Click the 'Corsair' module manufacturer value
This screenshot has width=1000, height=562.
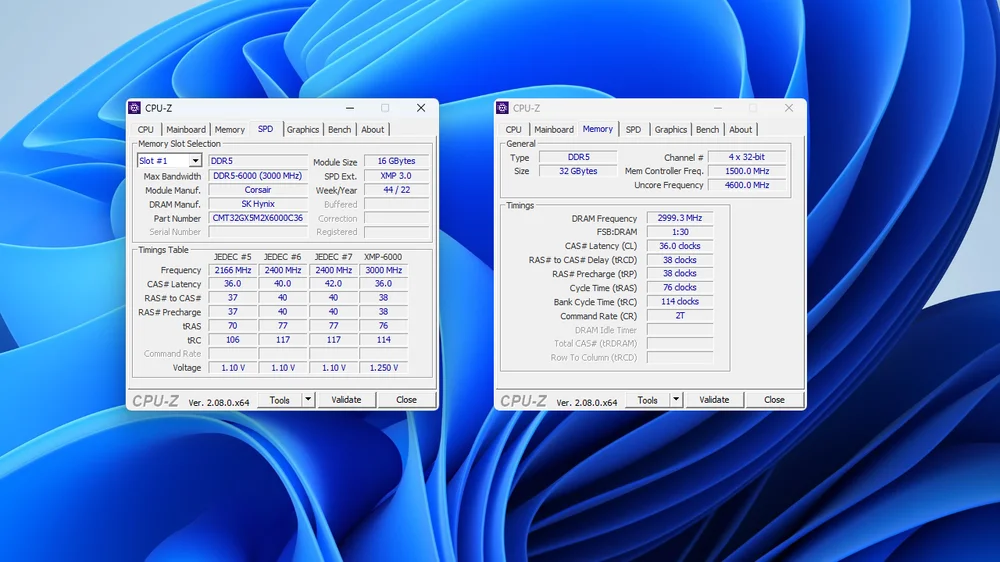[258, 189]
